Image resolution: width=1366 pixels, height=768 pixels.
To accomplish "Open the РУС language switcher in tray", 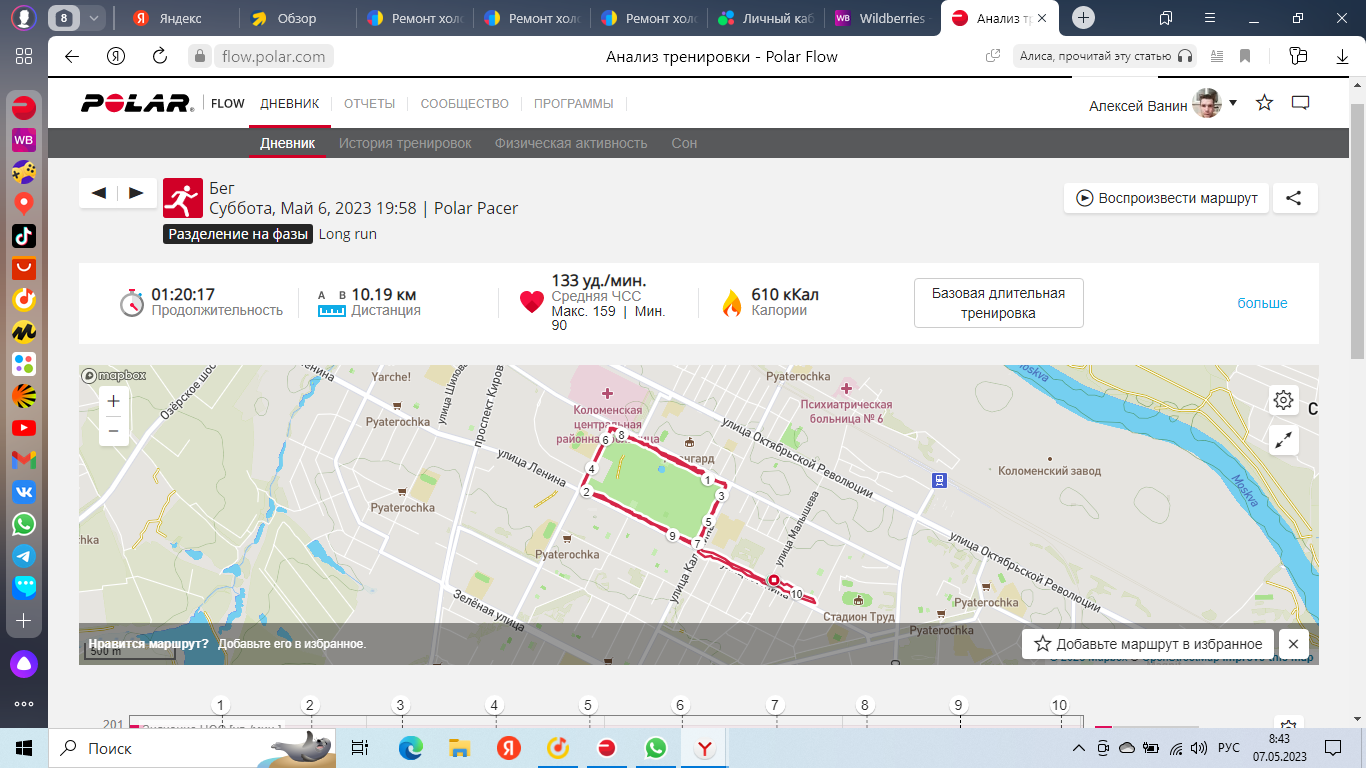I will 1229,747.
